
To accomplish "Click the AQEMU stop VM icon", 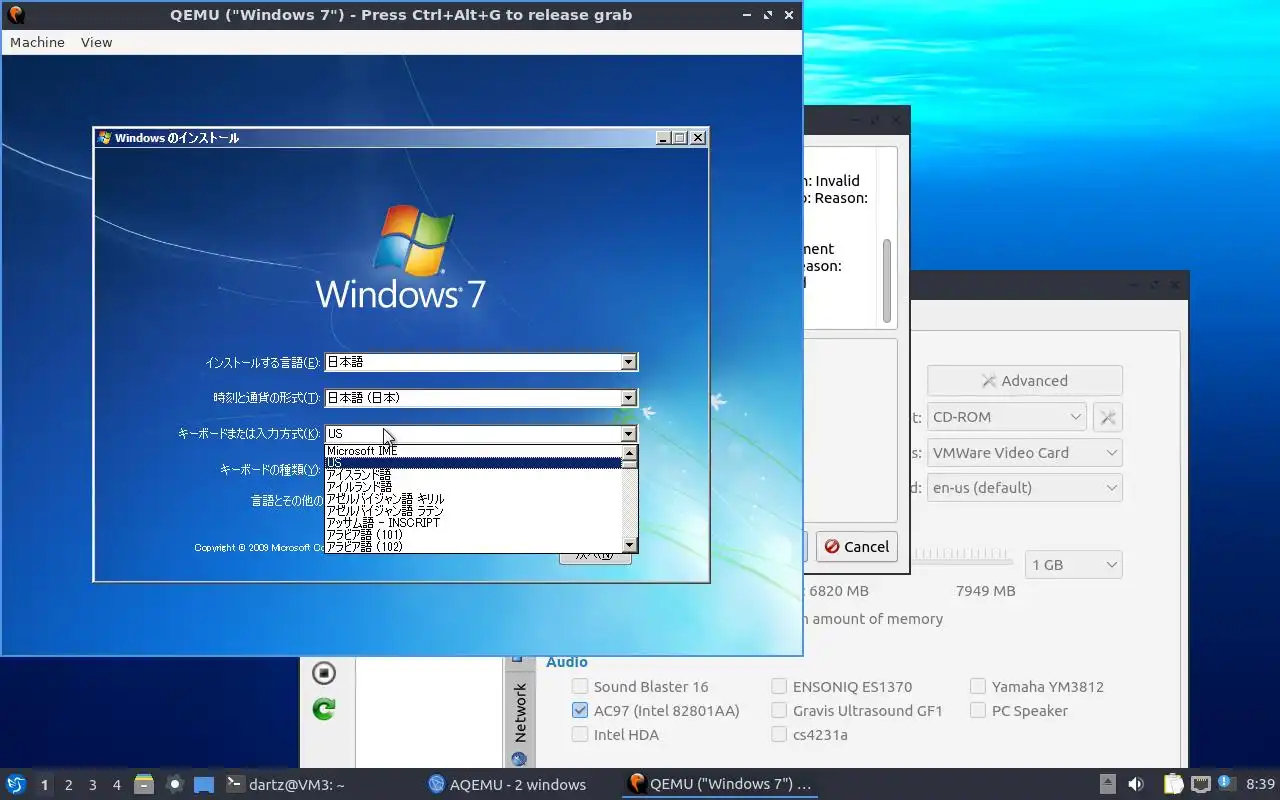I will coord(324,673).
